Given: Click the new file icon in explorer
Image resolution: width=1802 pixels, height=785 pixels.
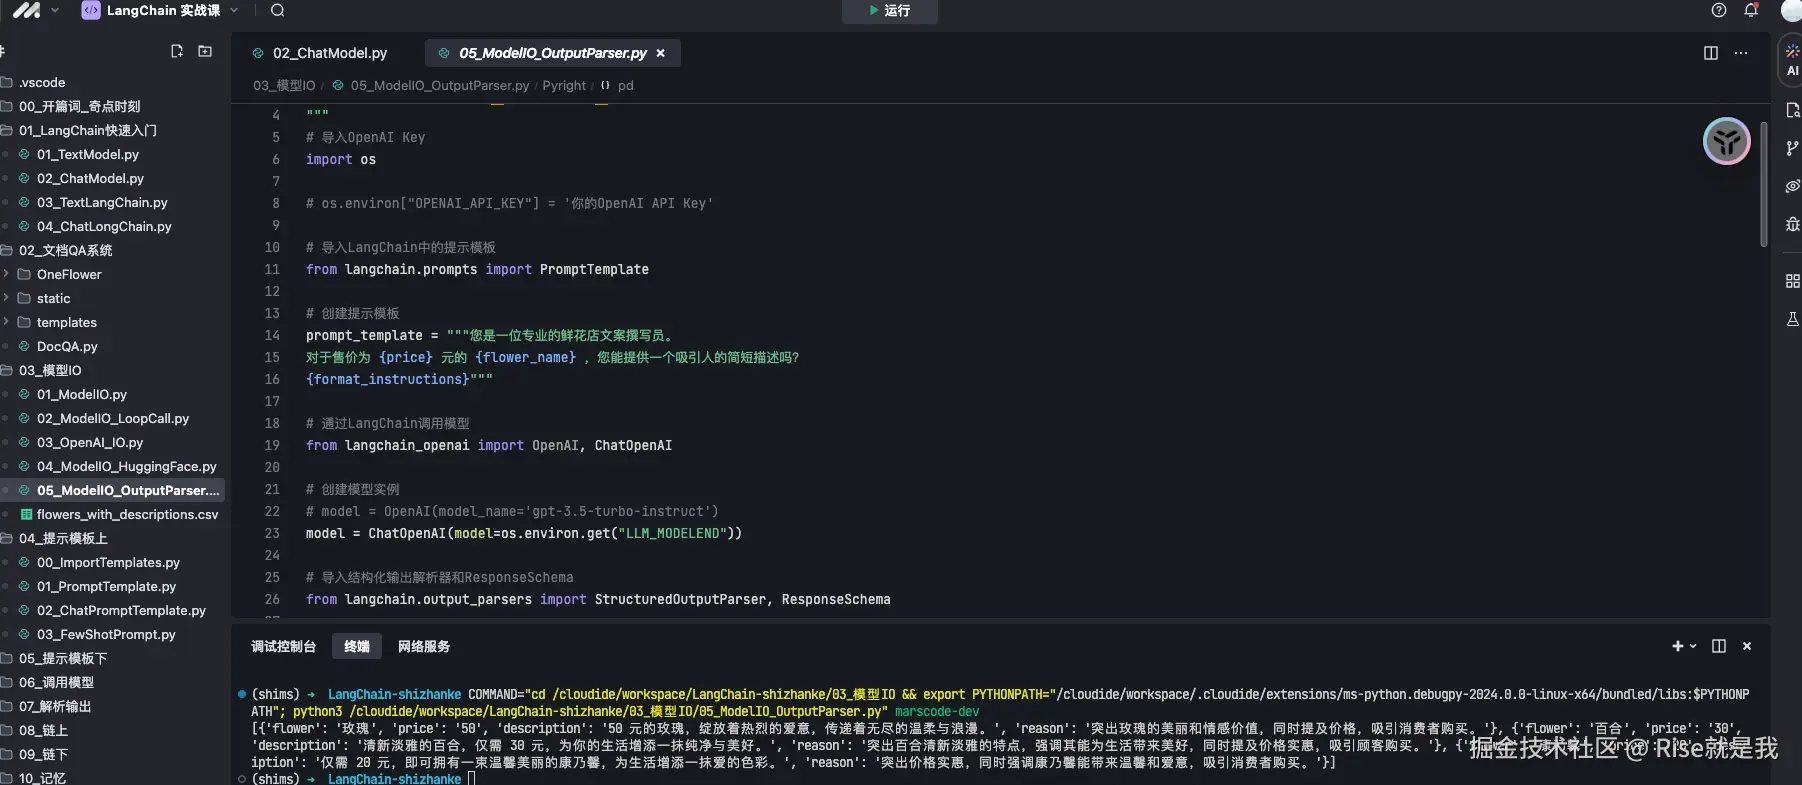Looking at the screenshot, I should (x=177, y=51).
